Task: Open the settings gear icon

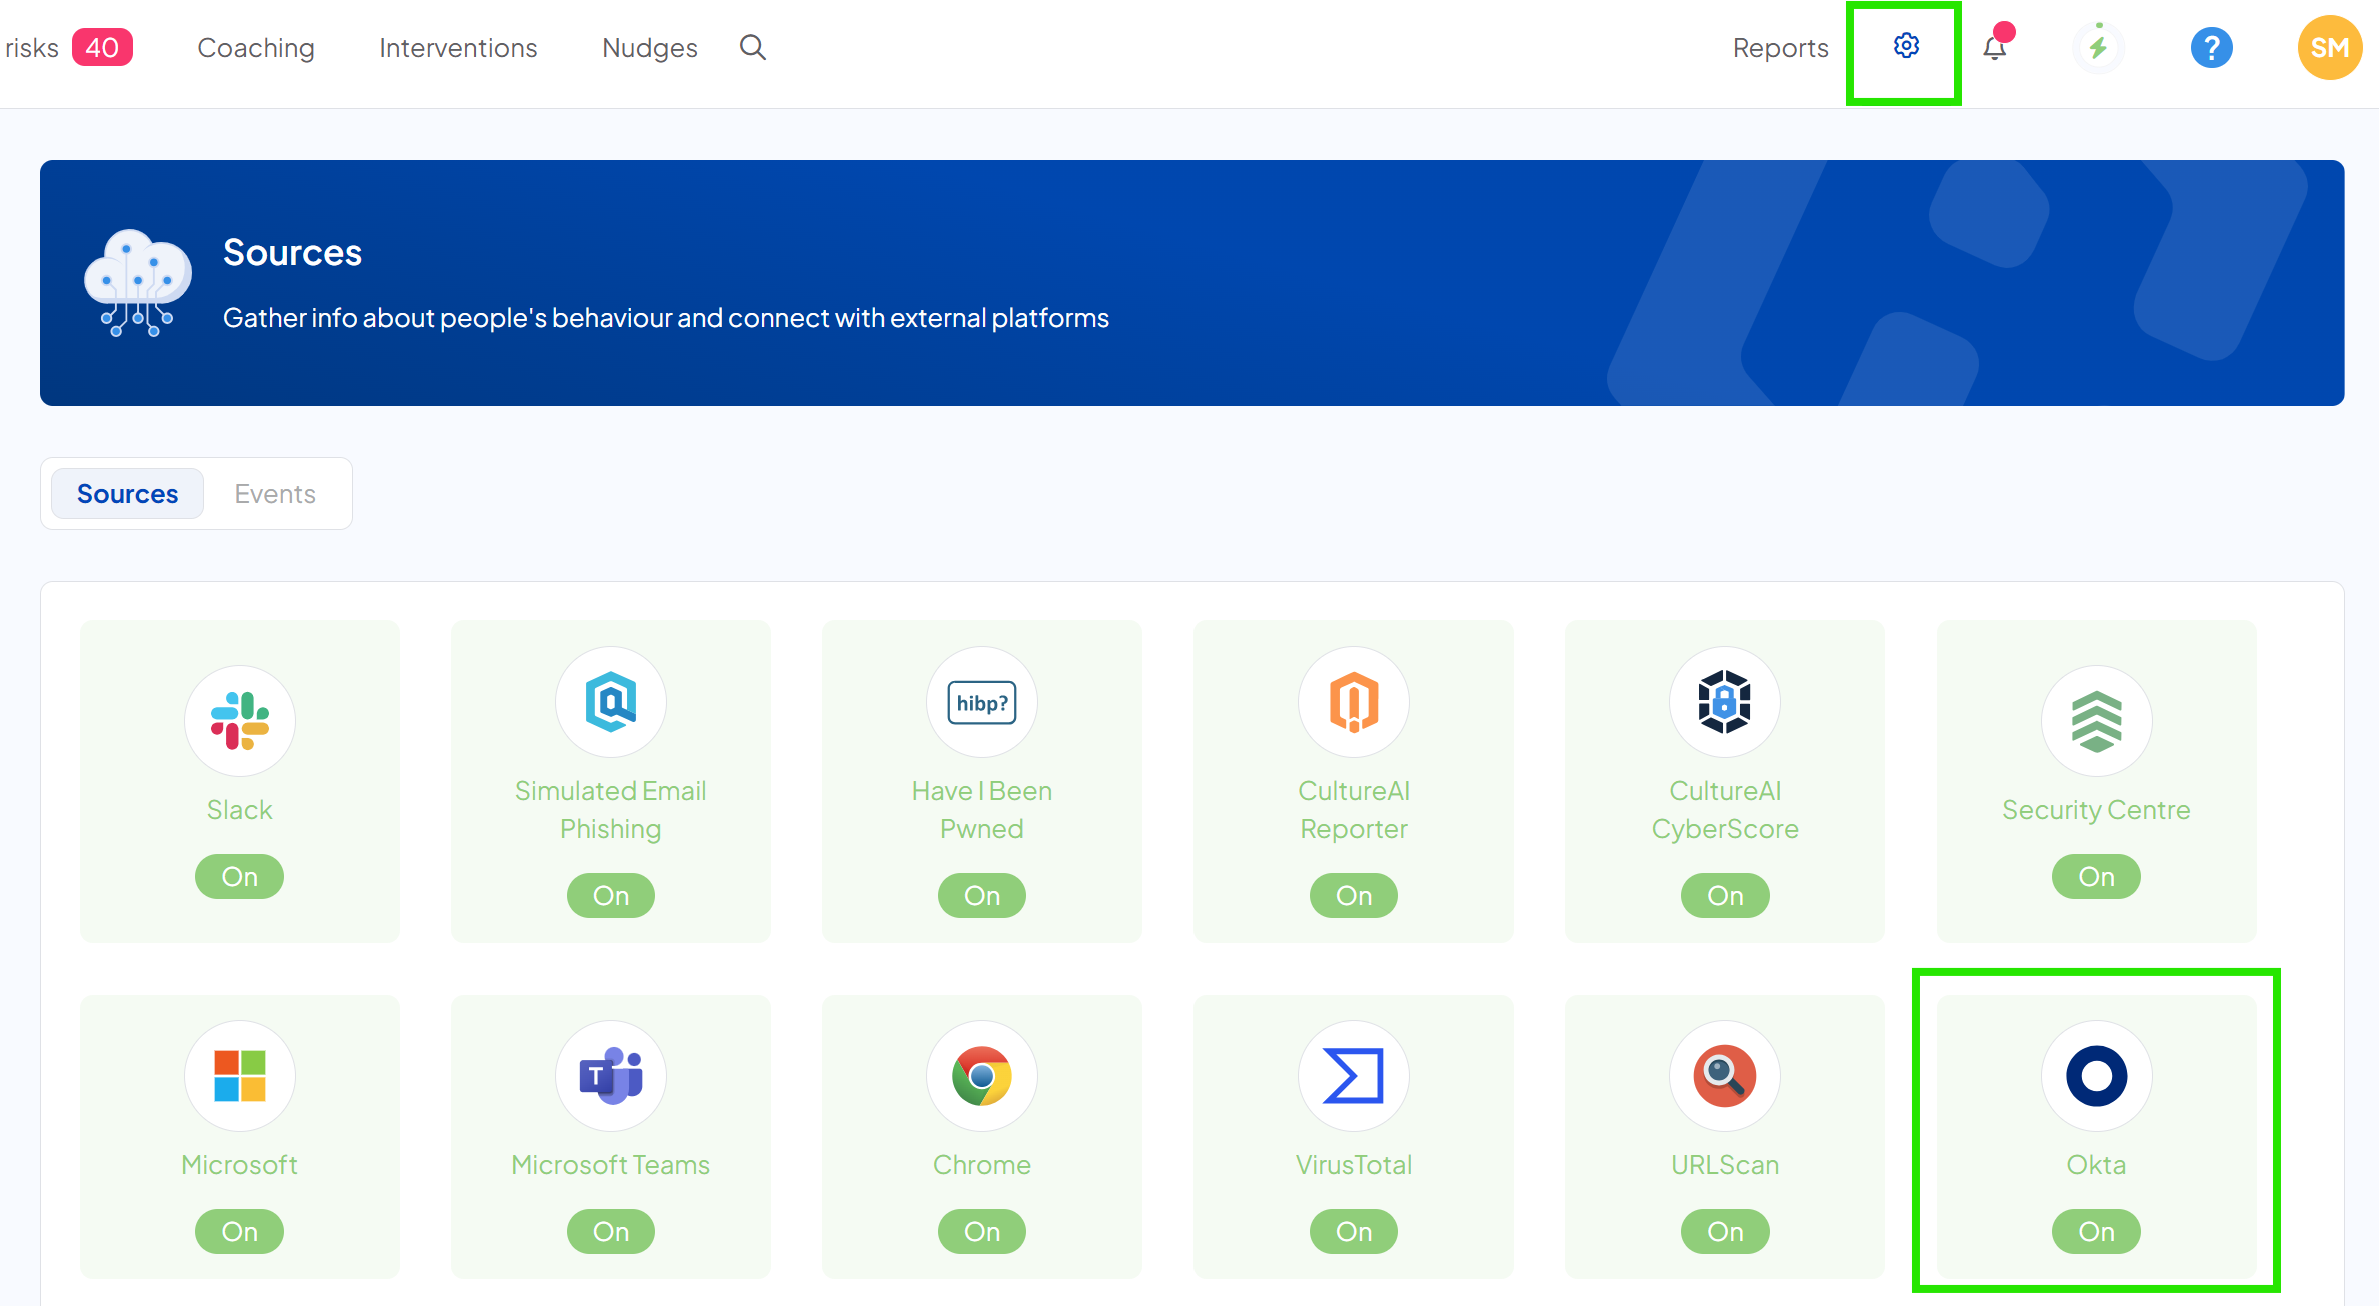Action: tap(1904, 47)
